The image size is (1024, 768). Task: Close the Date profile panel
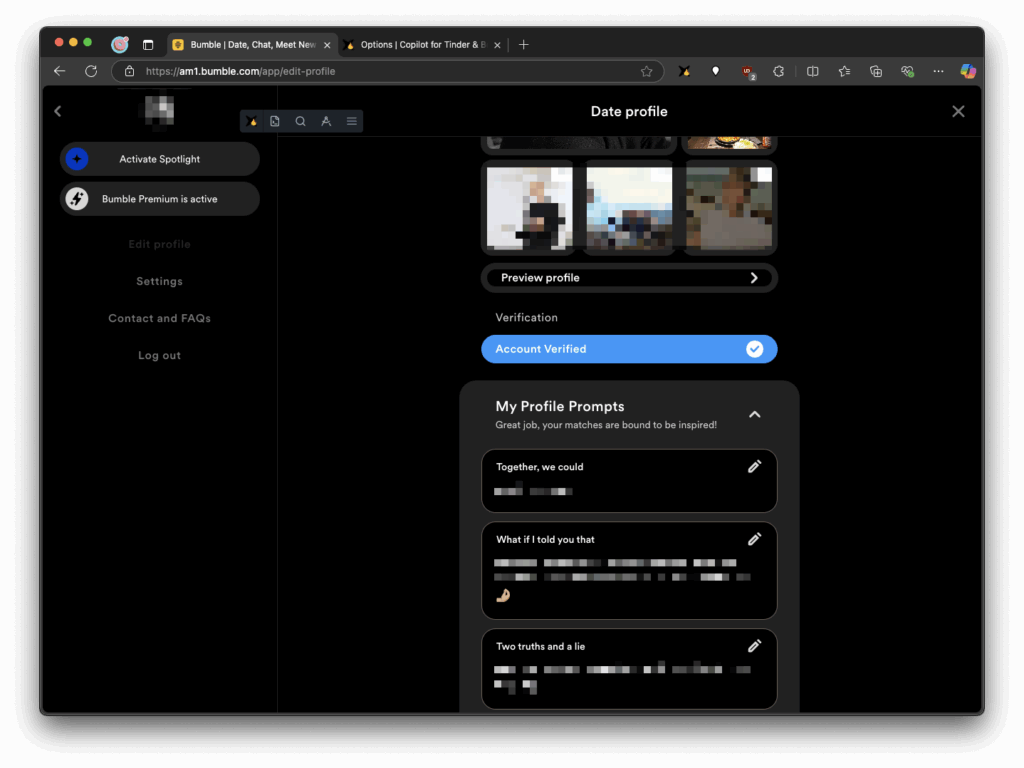pyautogui.click(x=958, y=111)
